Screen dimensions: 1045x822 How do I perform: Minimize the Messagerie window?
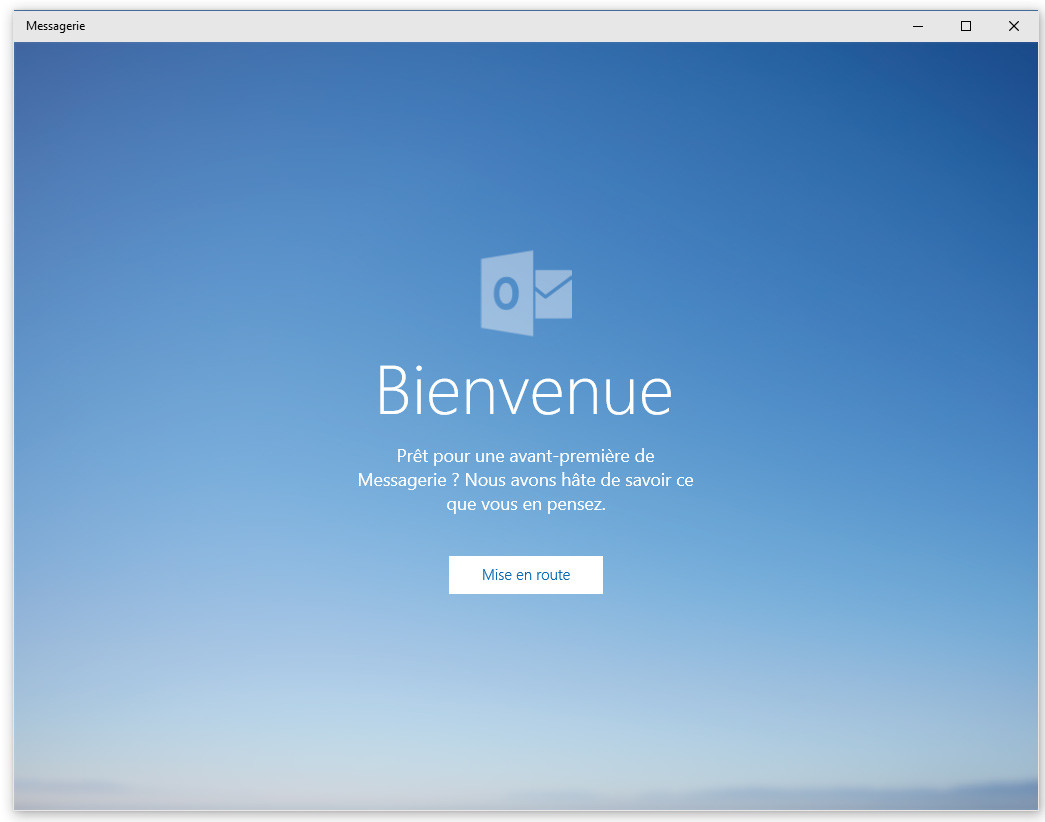(x=918, y=27)
